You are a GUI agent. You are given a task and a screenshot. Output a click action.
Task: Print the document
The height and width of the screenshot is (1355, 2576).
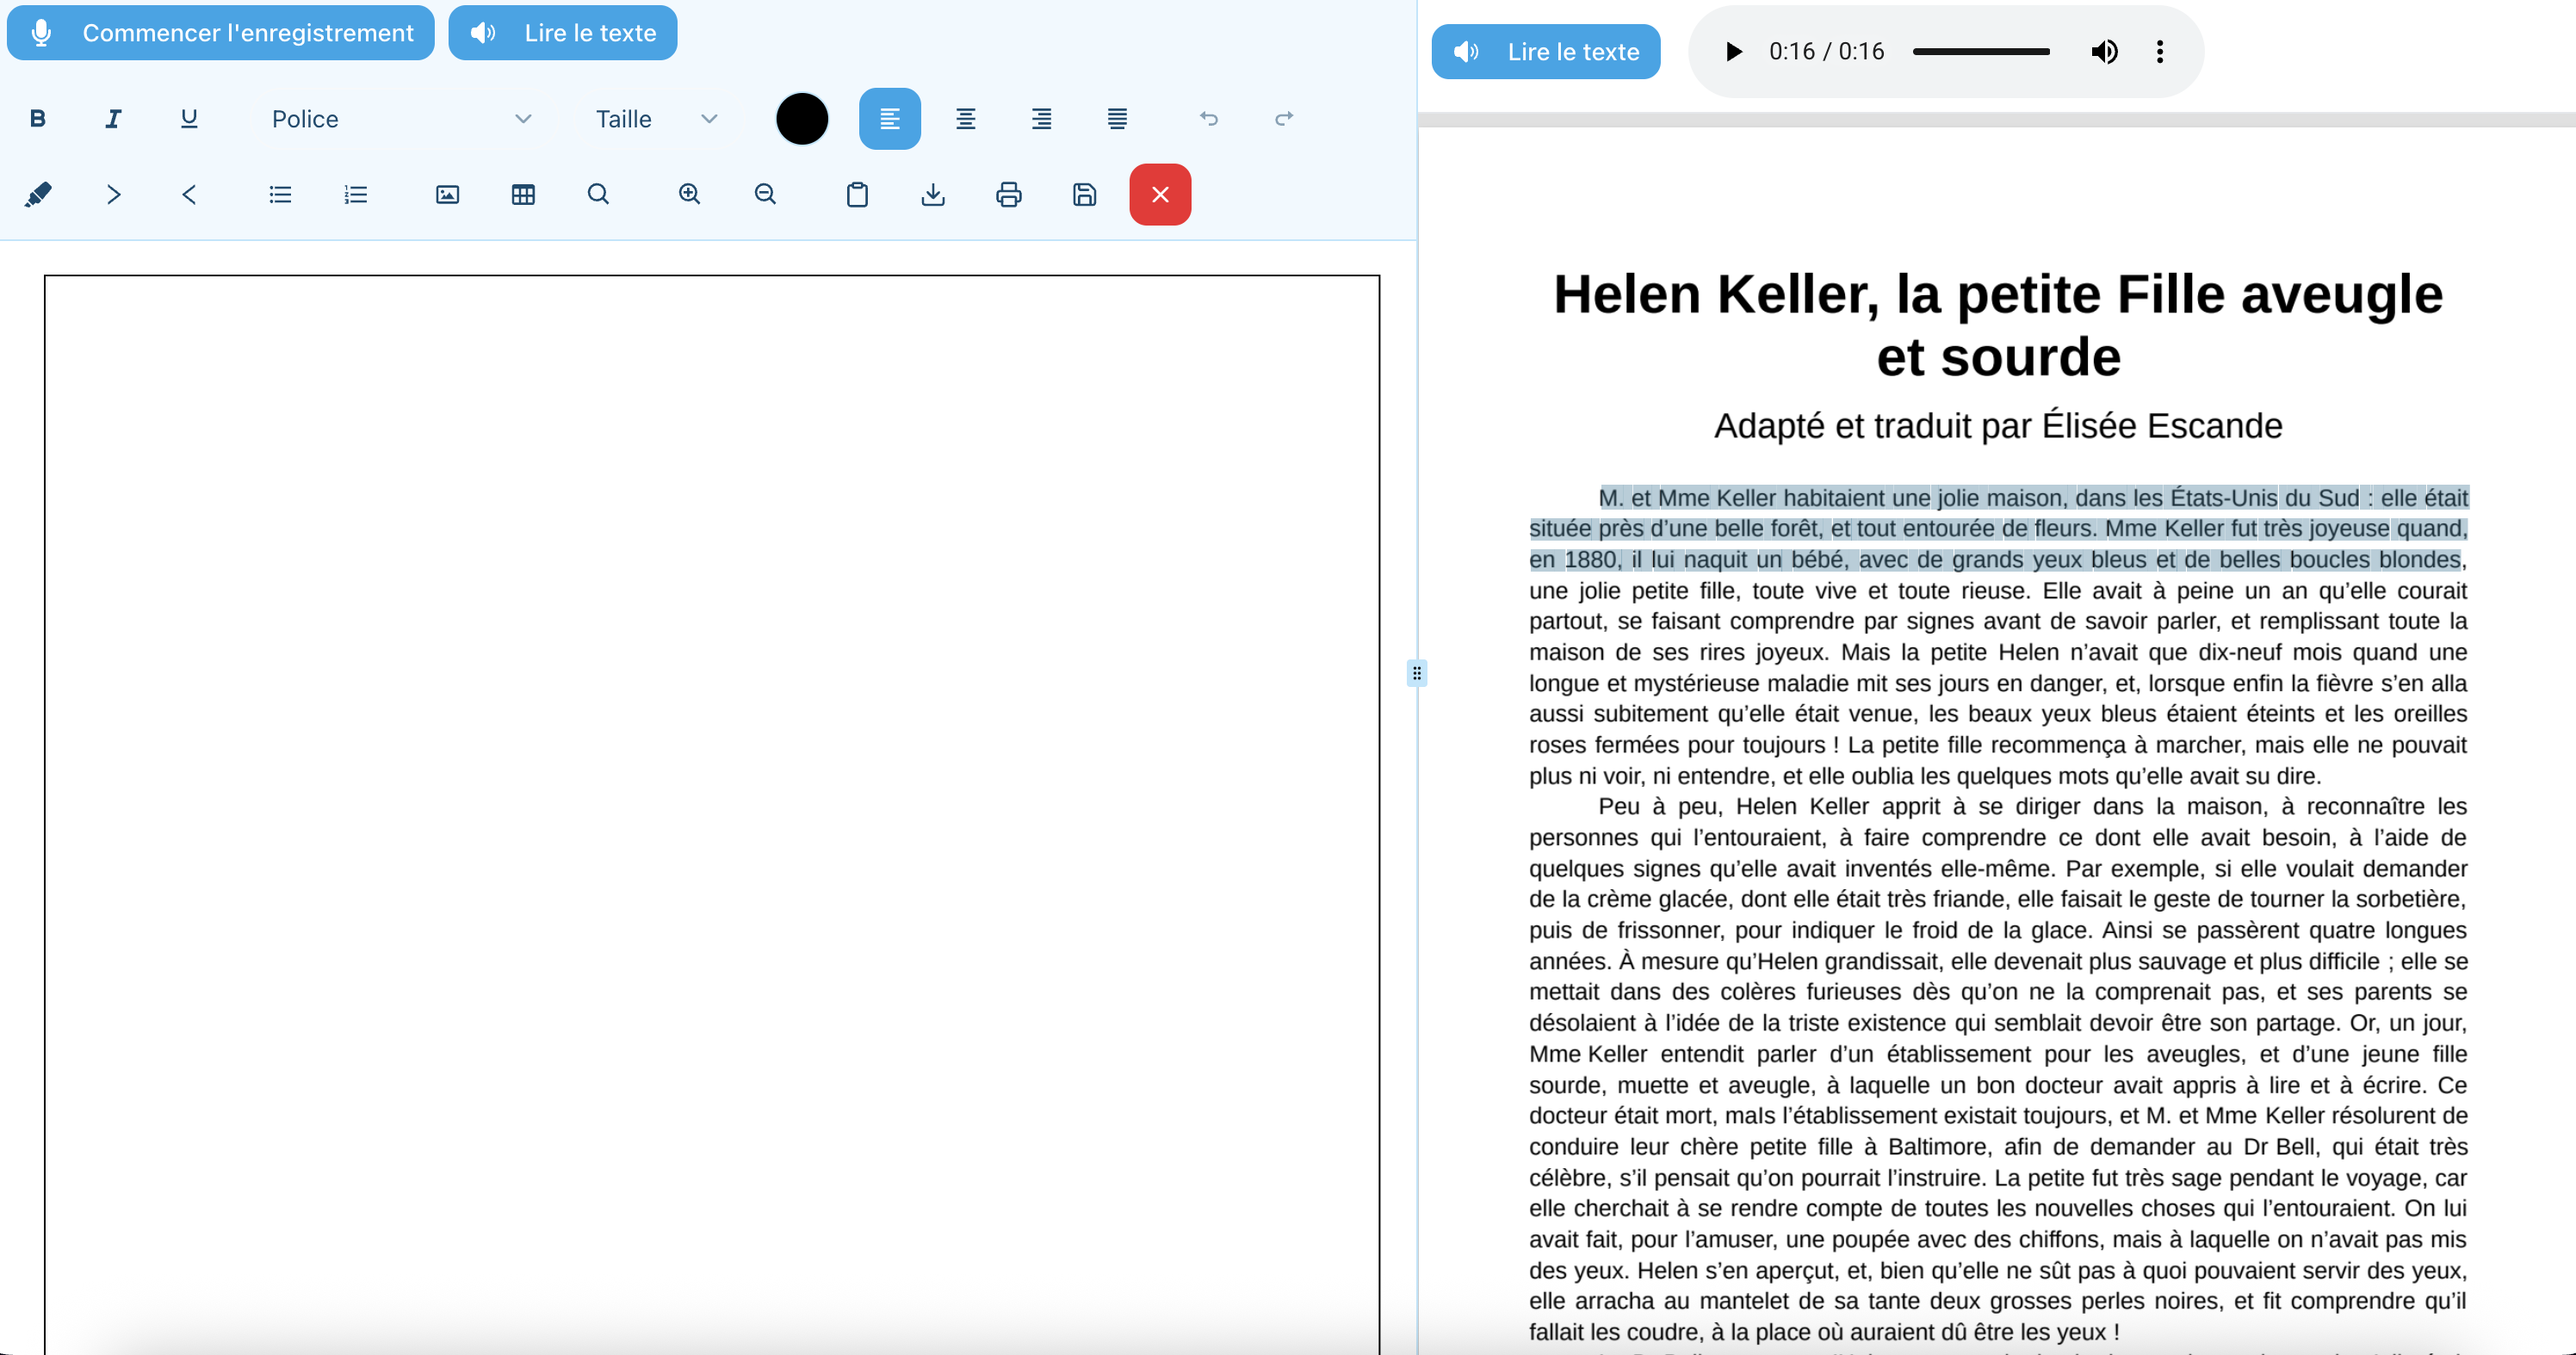click(x=1009, y=194)
